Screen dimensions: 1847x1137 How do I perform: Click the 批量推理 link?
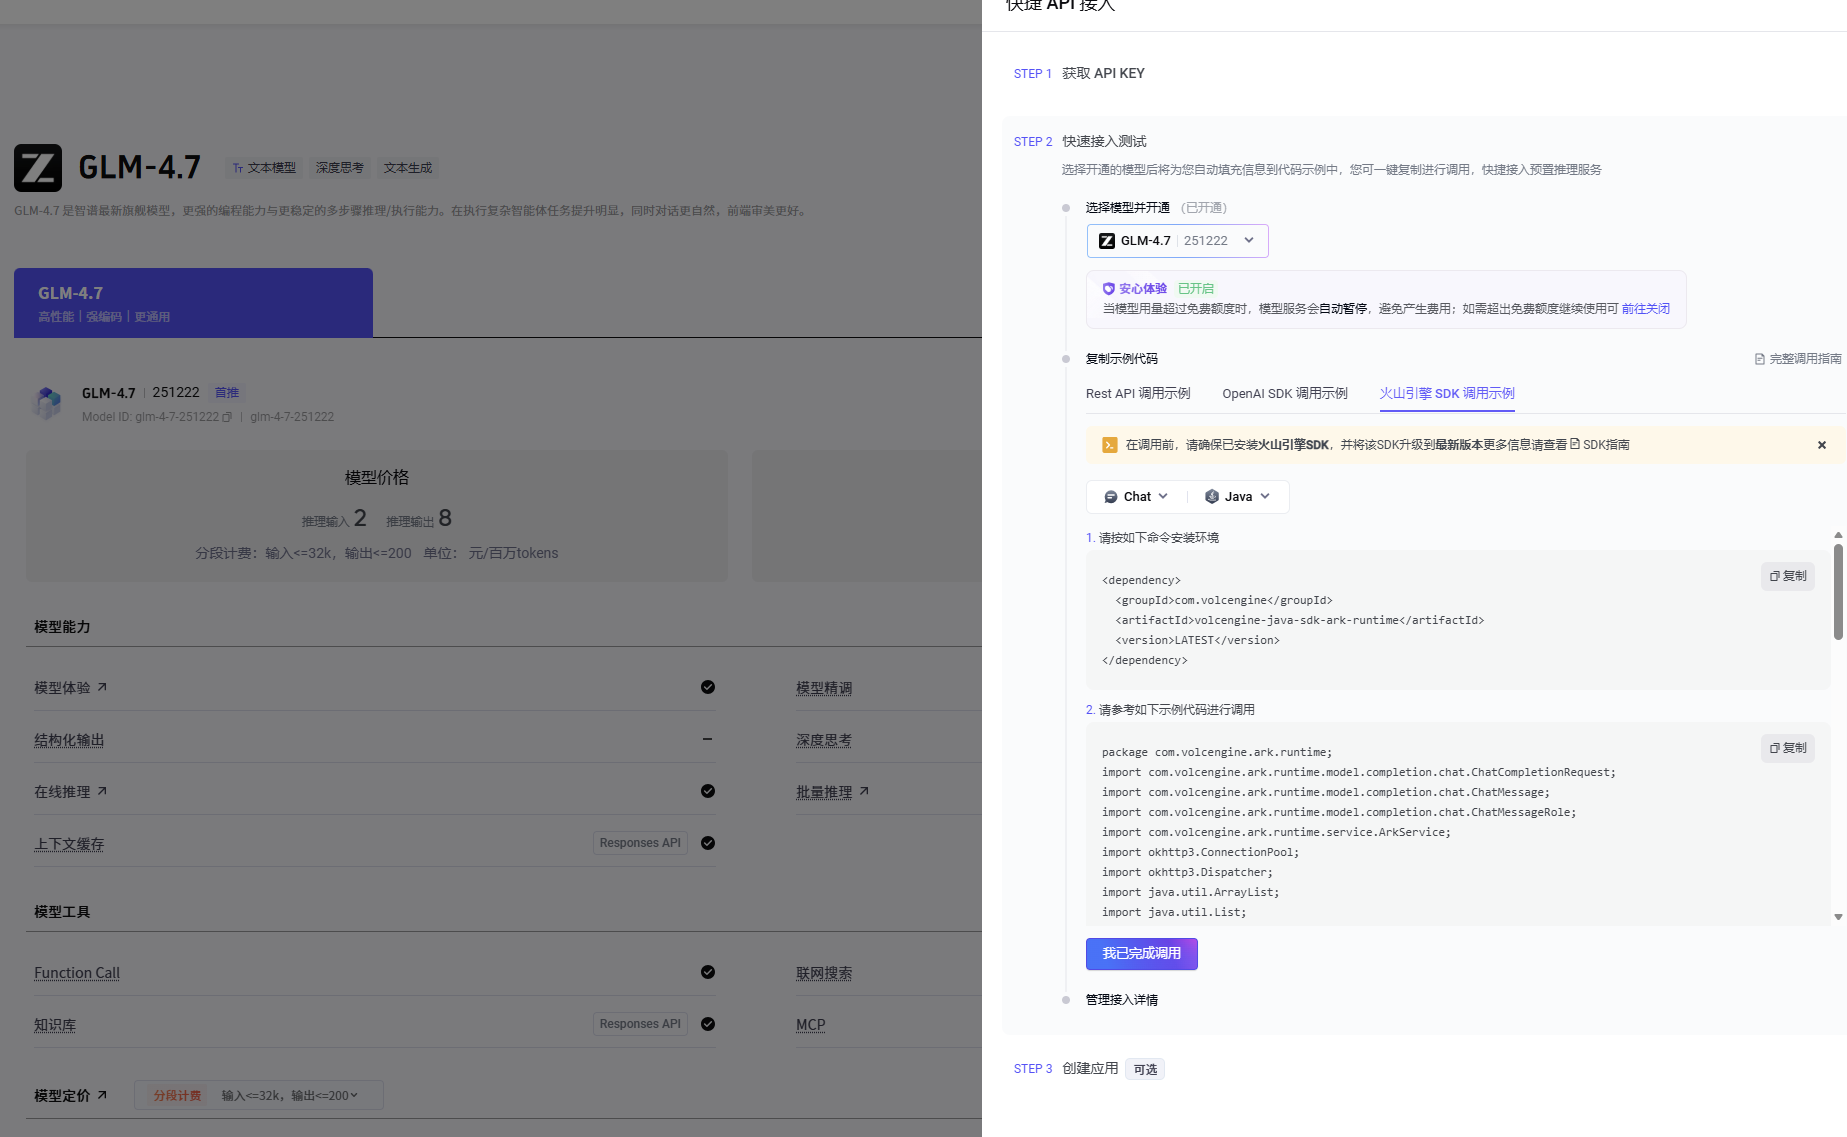pos(824,792)
